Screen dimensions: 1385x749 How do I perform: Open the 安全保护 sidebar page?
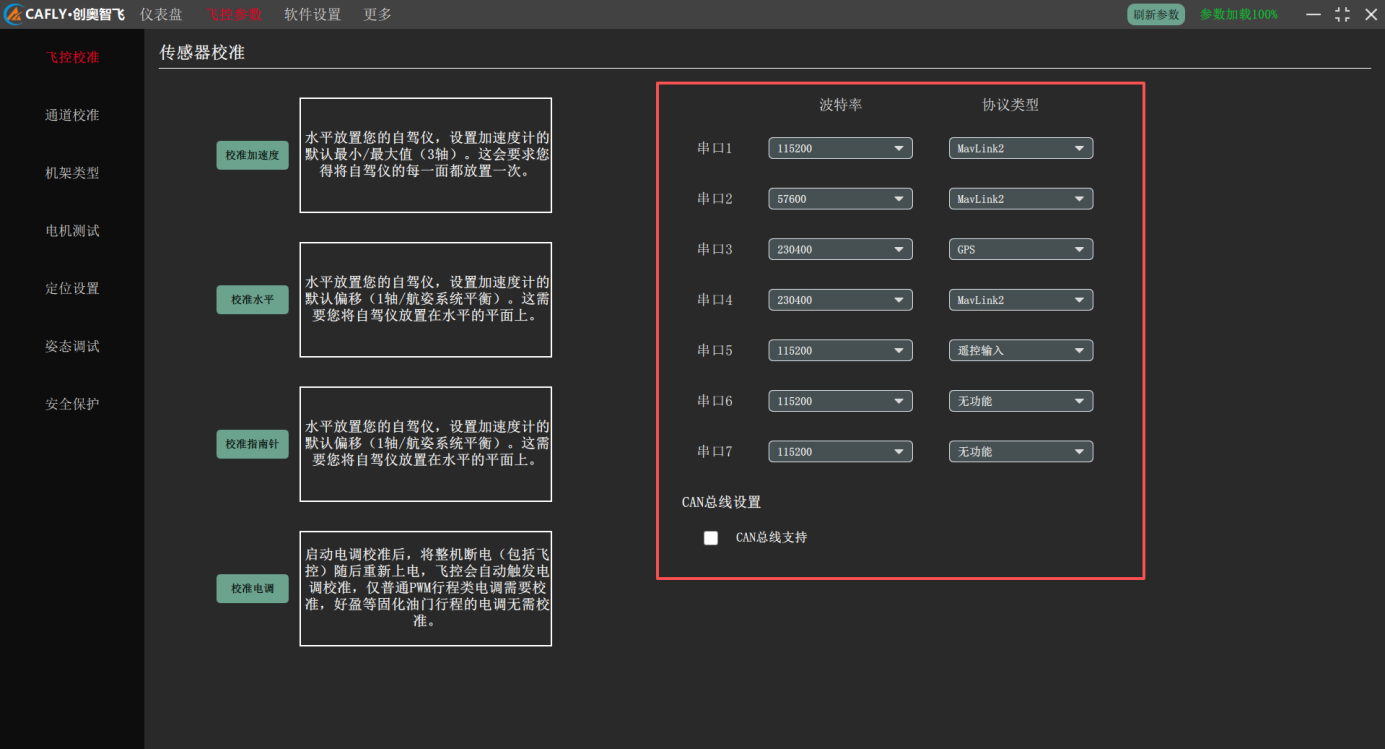click(72, 405)
